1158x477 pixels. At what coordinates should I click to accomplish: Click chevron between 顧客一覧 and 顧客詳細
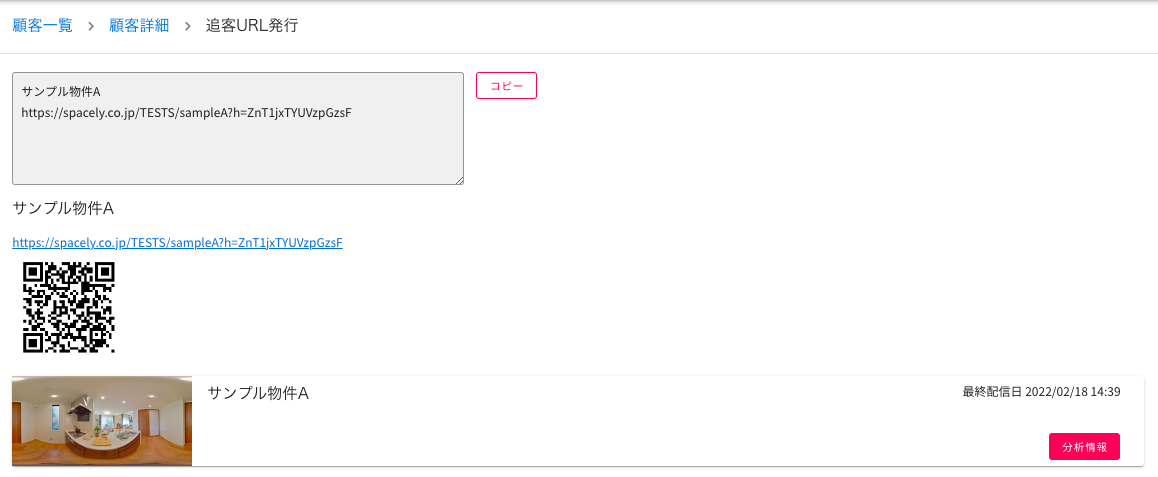91,26
